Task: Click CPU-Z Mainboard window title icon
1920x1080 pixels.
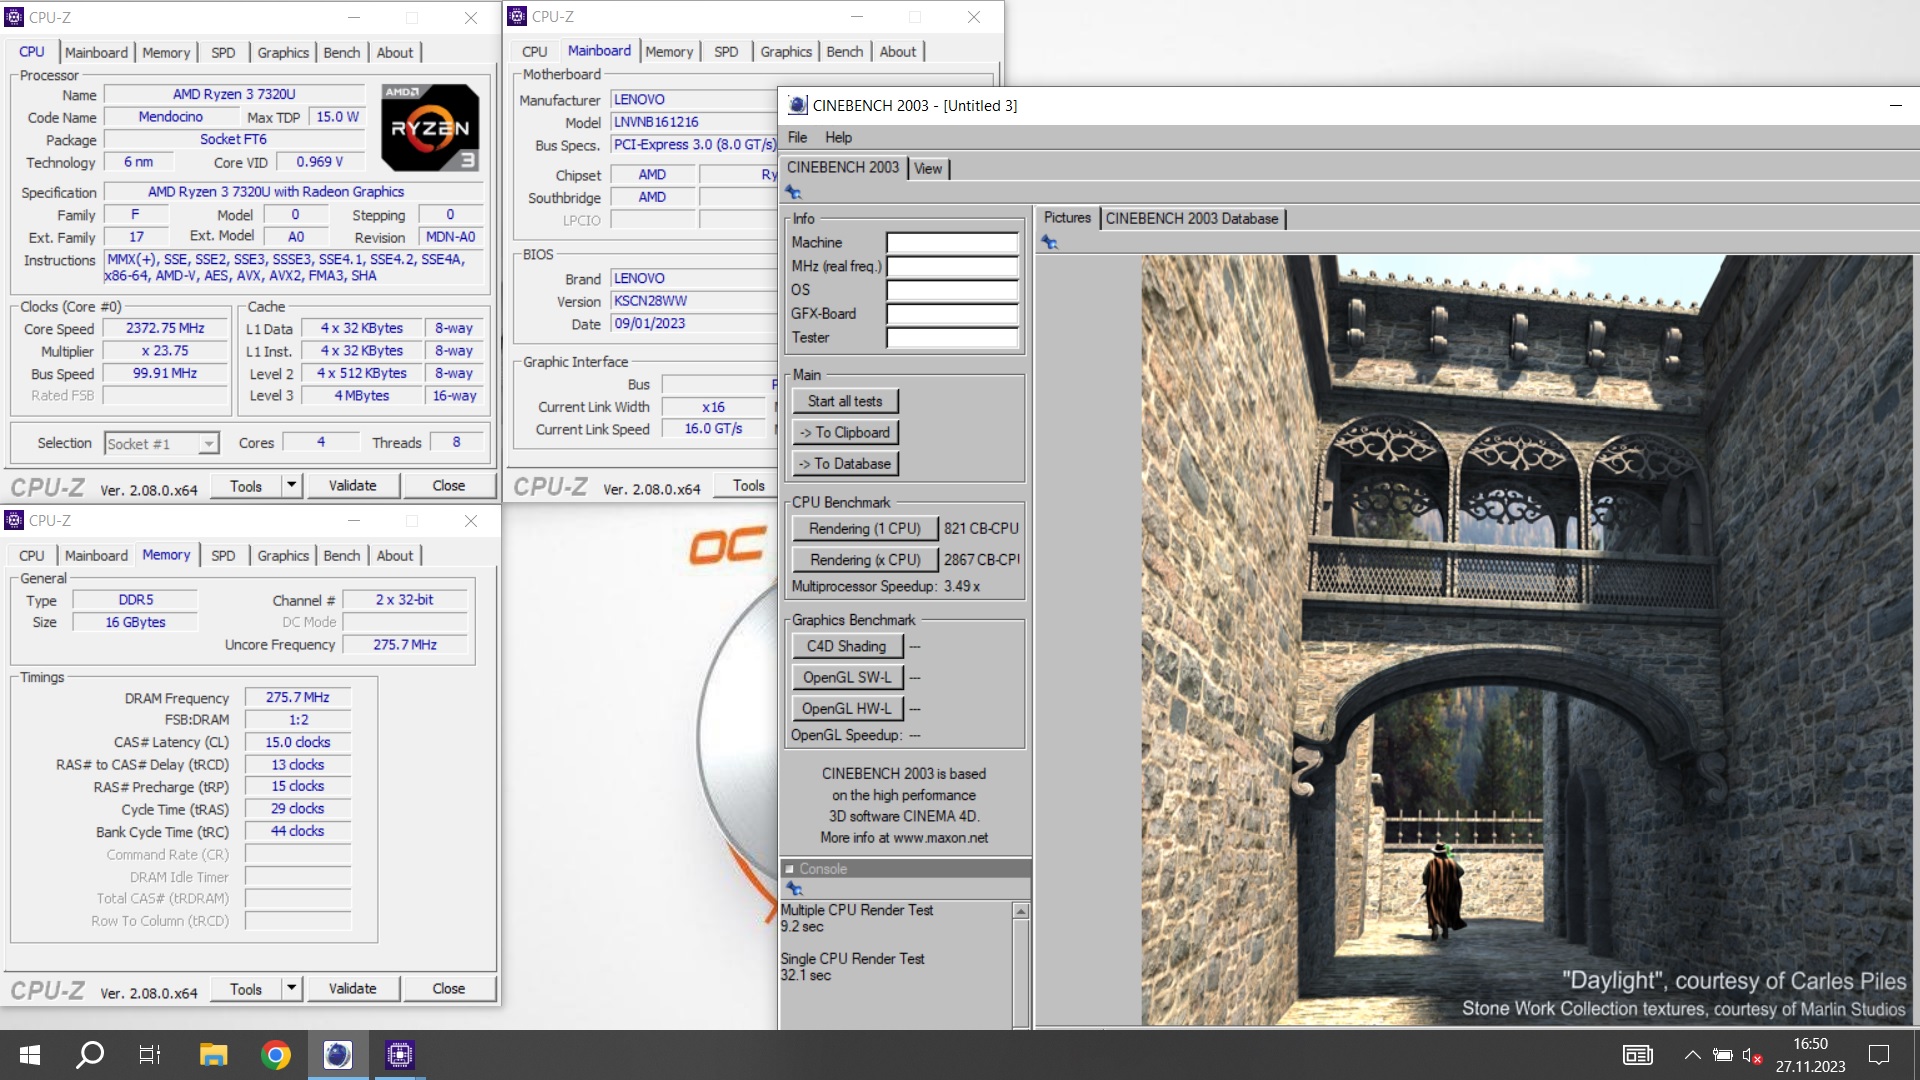Action: tap(517, 16)
